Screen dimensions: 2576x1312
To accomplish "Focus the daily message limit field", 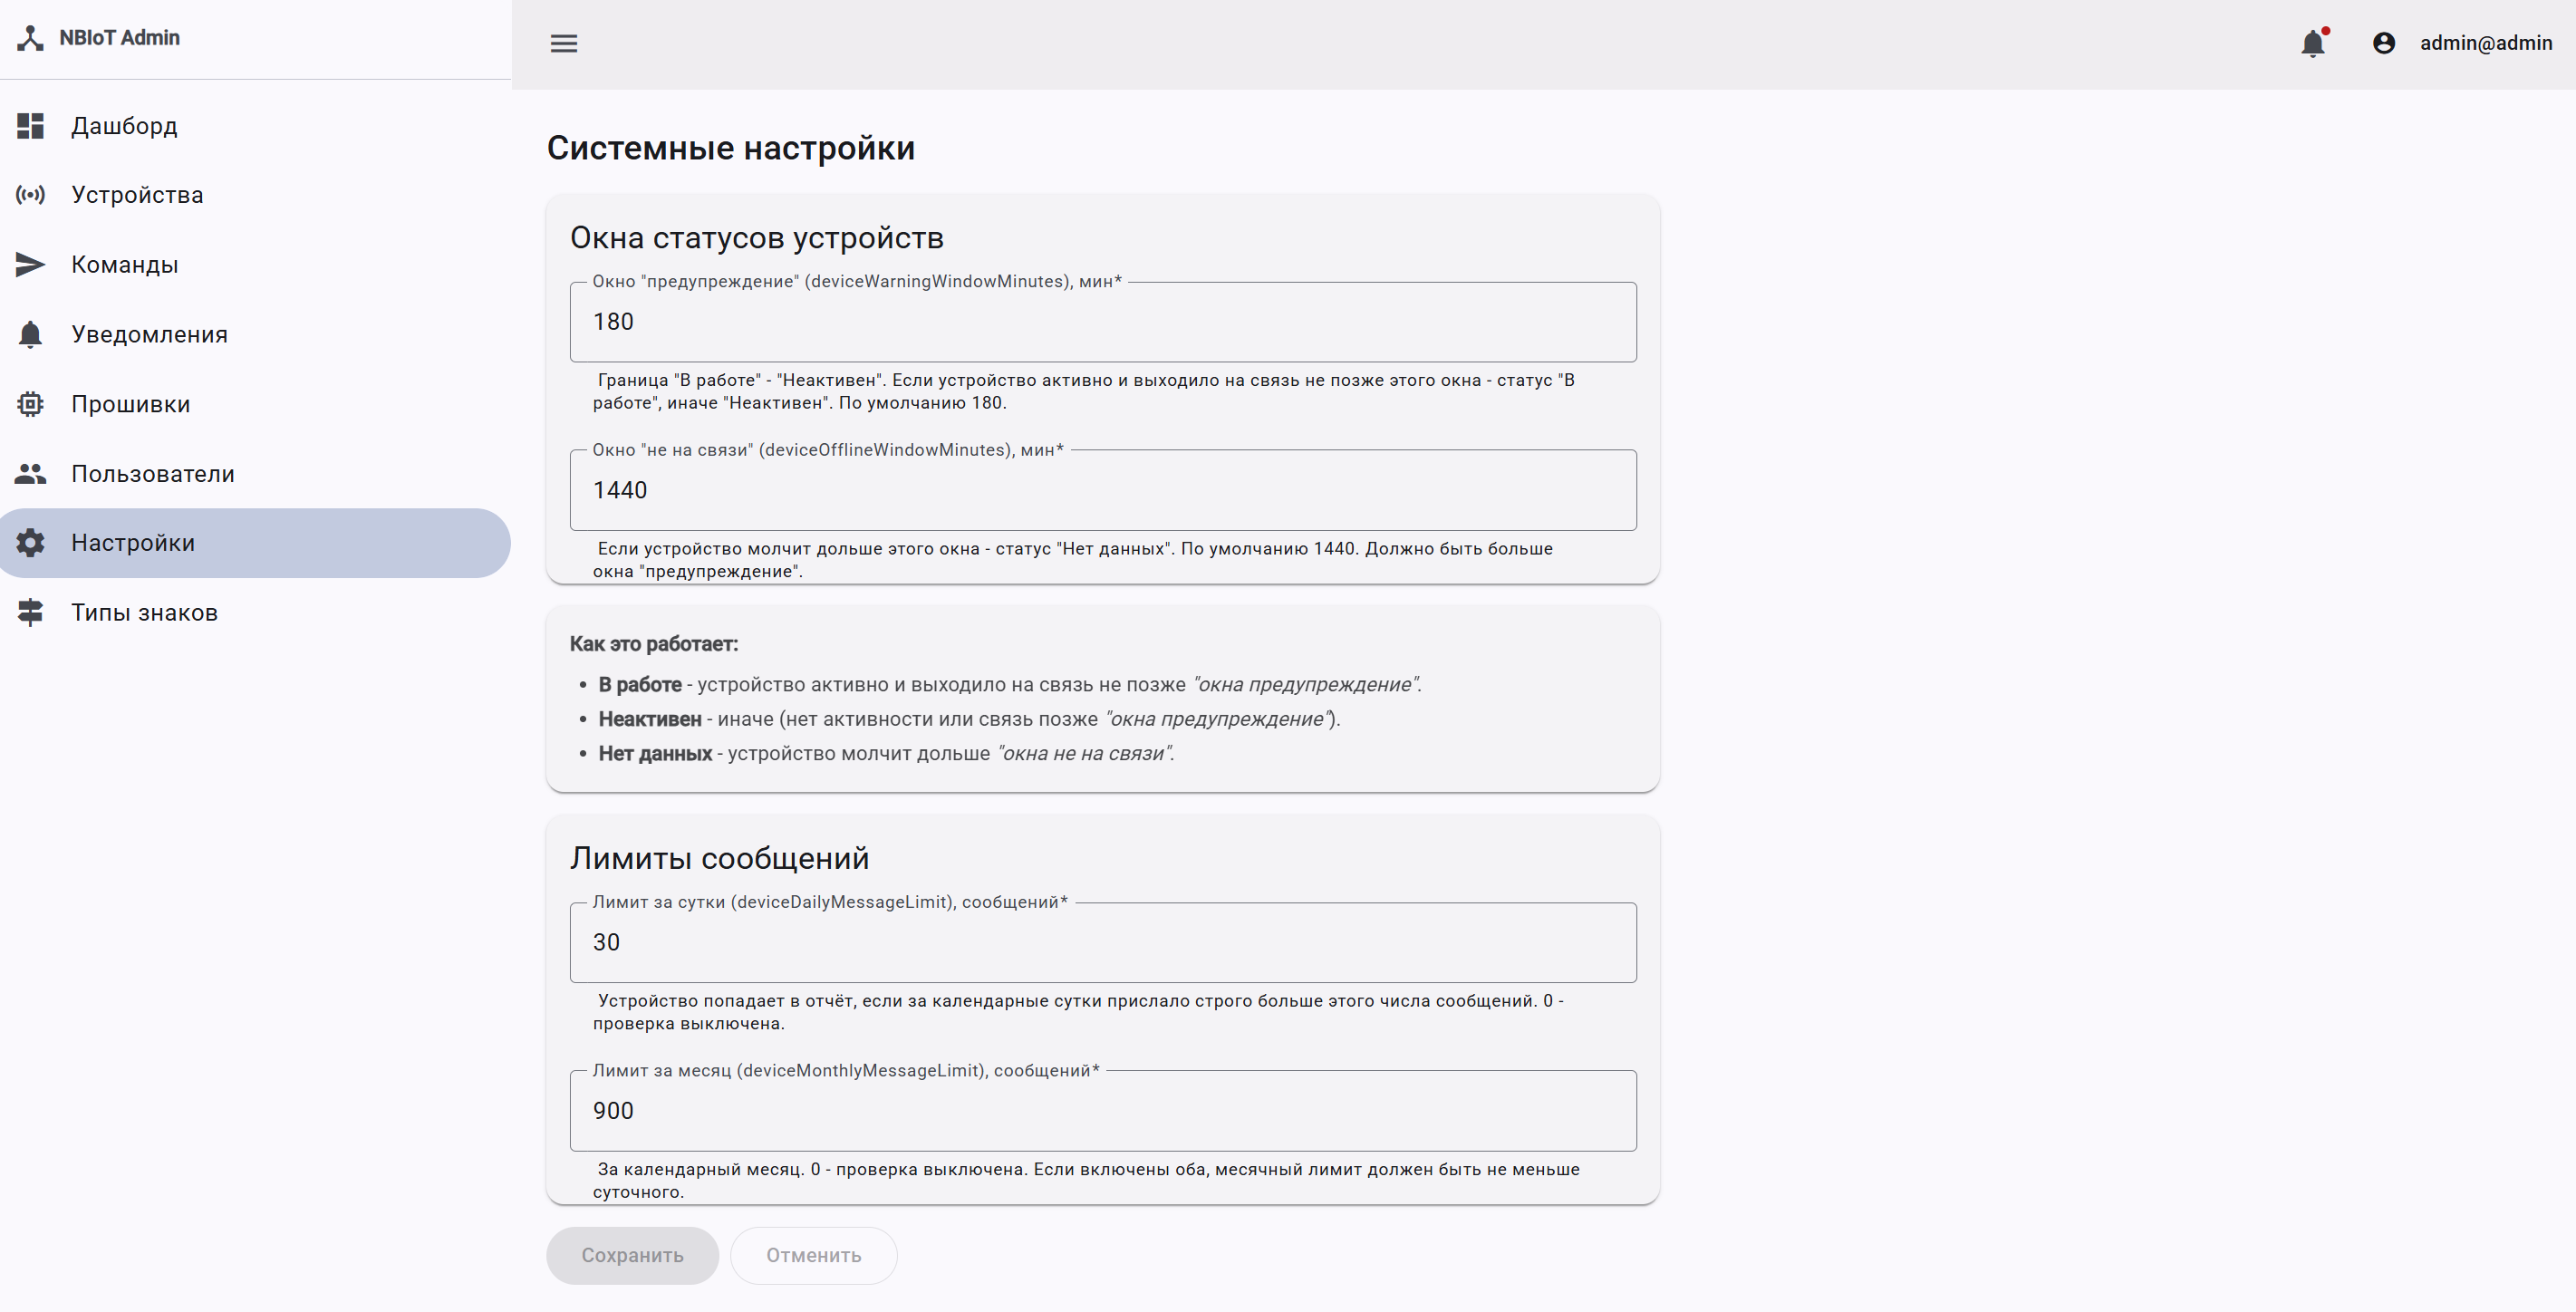I will point(1103,942).
